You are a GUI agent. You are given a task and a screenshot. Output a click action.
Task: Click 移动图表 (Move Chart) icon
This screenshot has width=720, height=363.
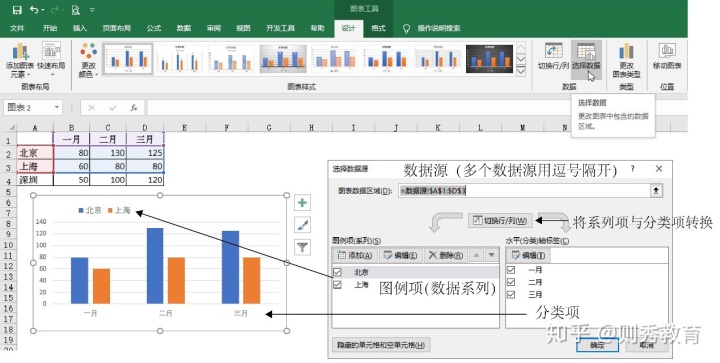(x=667, y=56)
